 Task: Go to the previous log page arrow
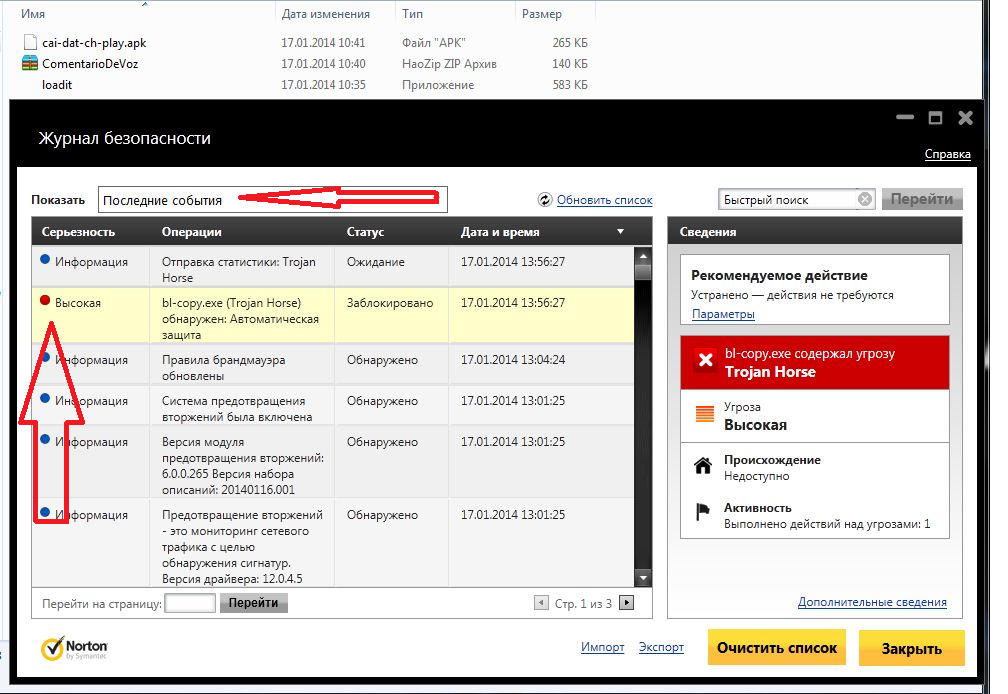pos(541,603)
